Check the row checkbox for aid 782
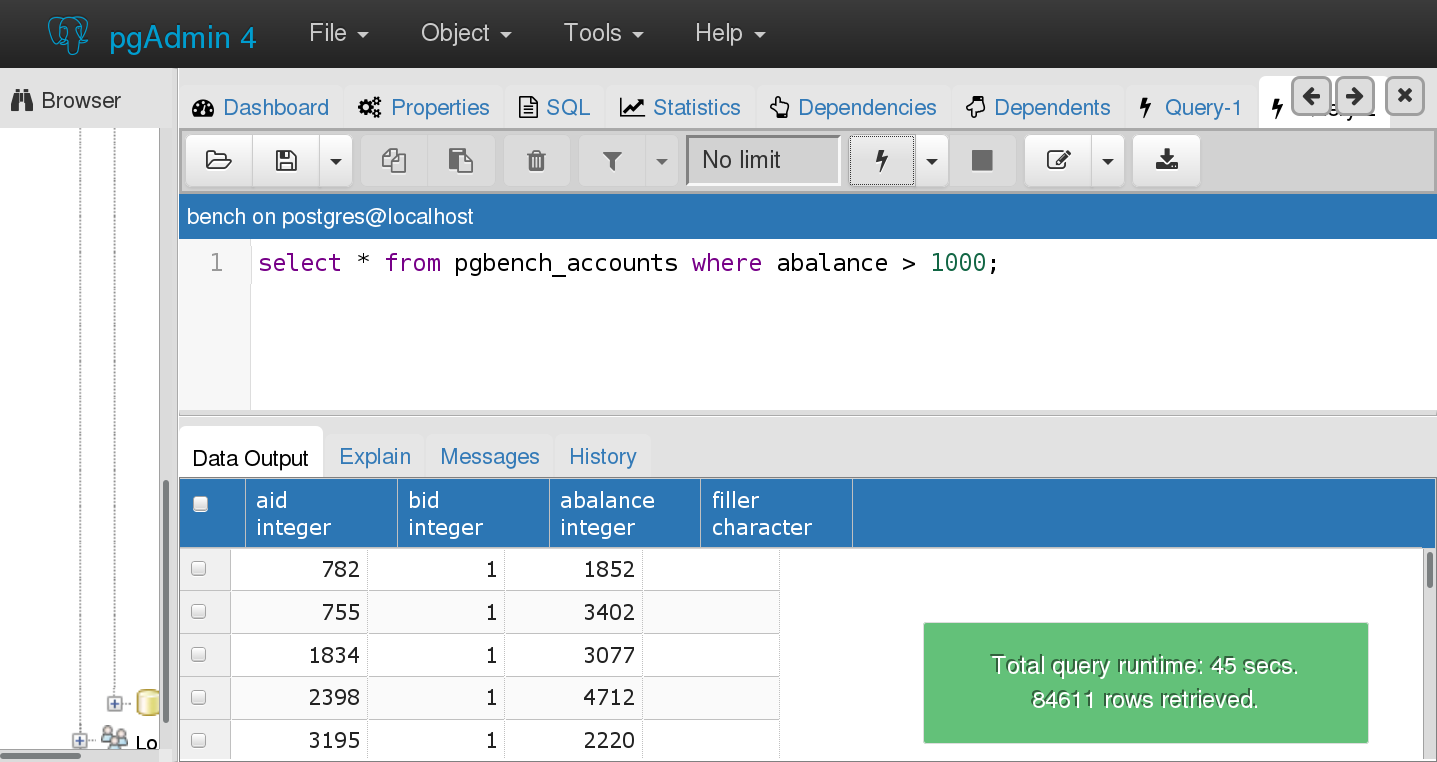Image resolution: width=1437 pixels, height=762 pixels. (x=198, y=569)
